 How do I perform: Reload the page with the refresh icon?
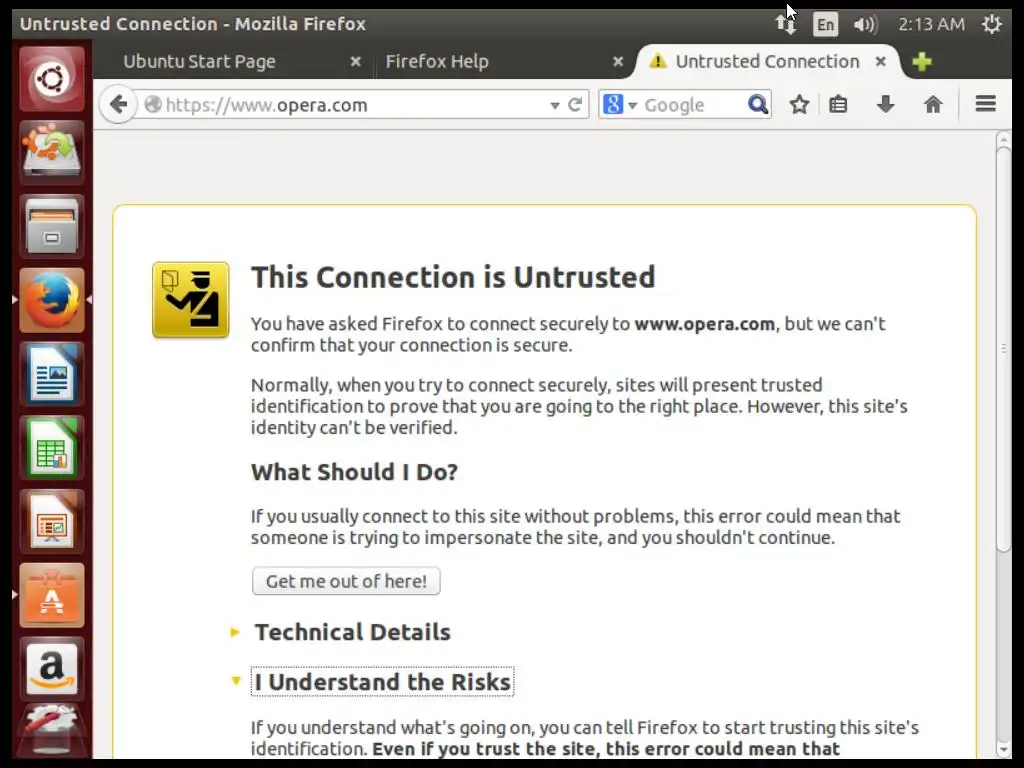click(x=575, y=104)
